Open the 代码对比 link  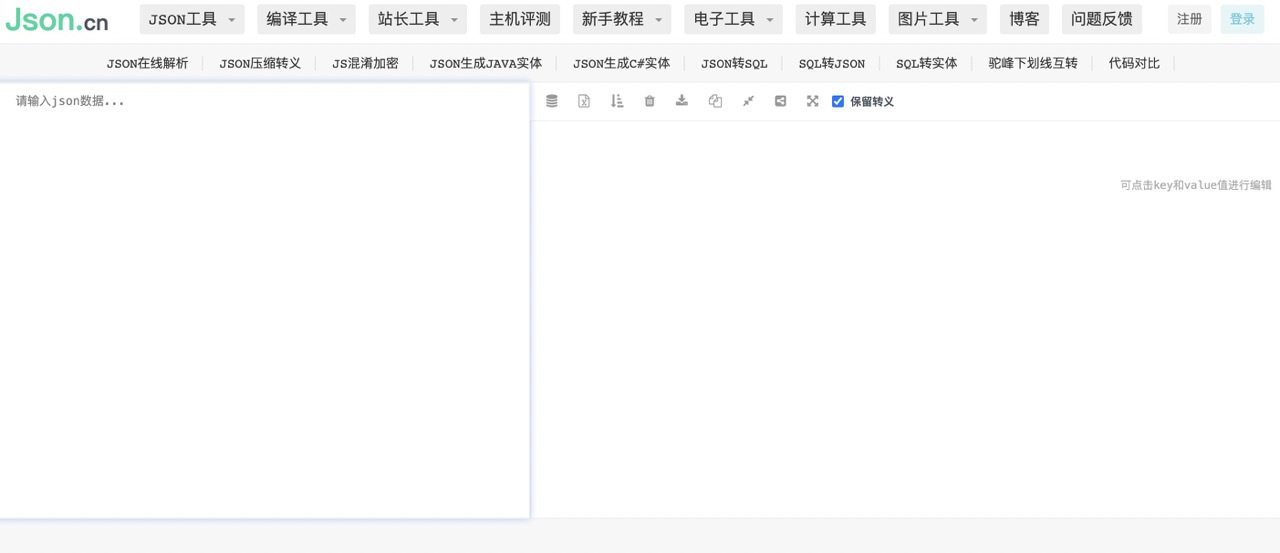(x=1134, y=63)
